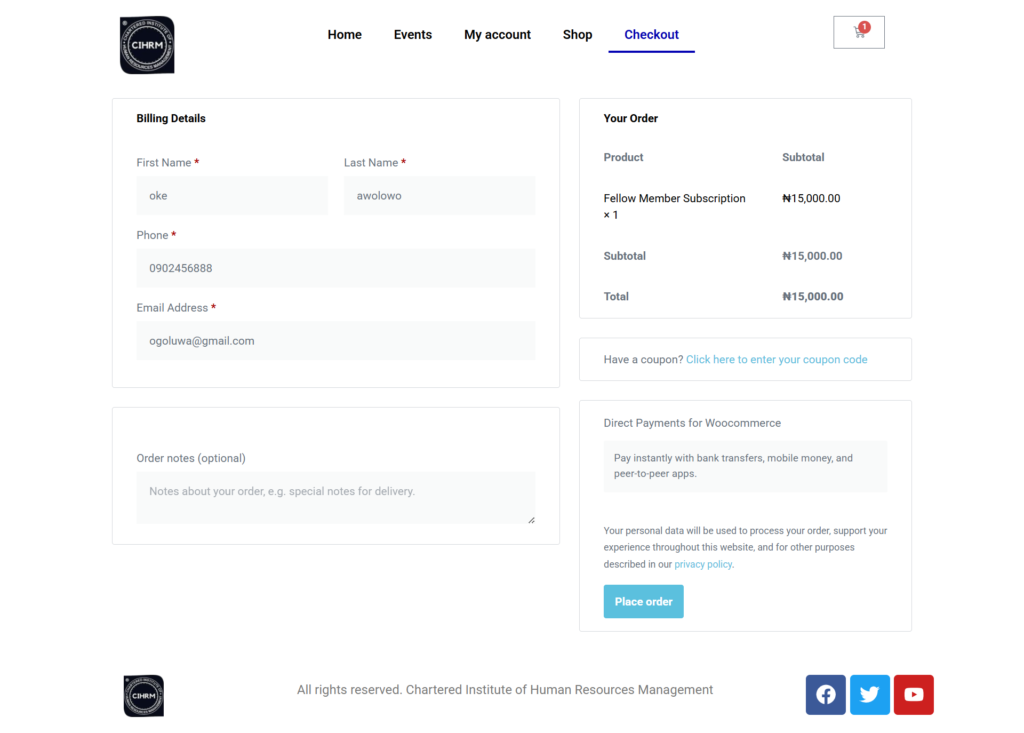Open the Shop menu item
Viewport: 1024px width, 733px height.
(x=577, y=34)
